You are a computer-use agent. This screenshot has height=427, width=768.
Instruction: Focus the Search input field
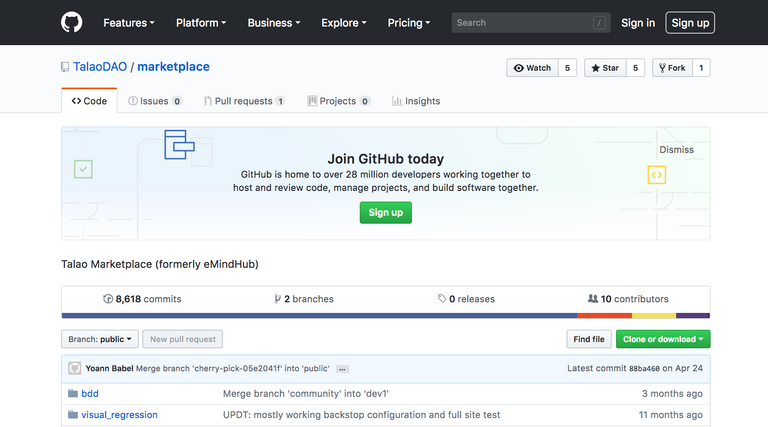531,23
